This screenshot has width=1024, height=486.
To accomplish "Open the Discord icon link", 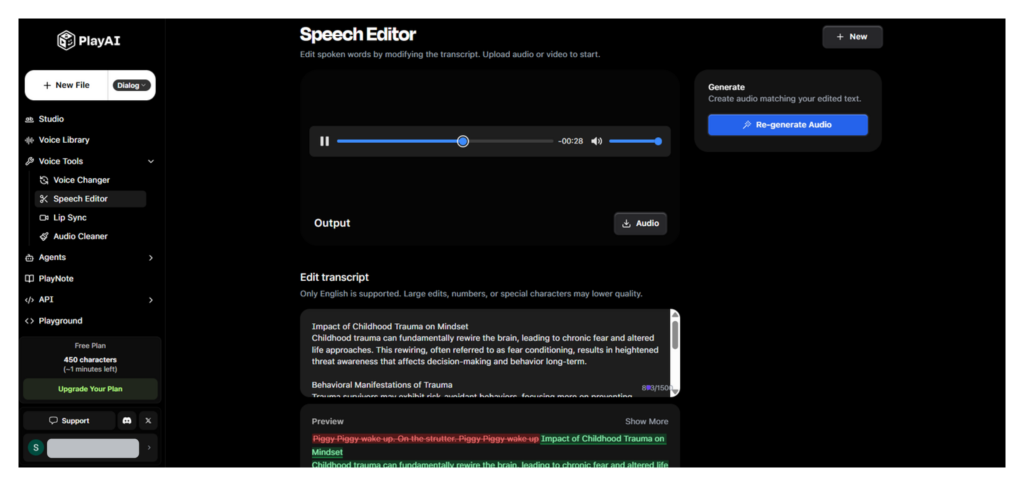I will (x=127, y=421).
